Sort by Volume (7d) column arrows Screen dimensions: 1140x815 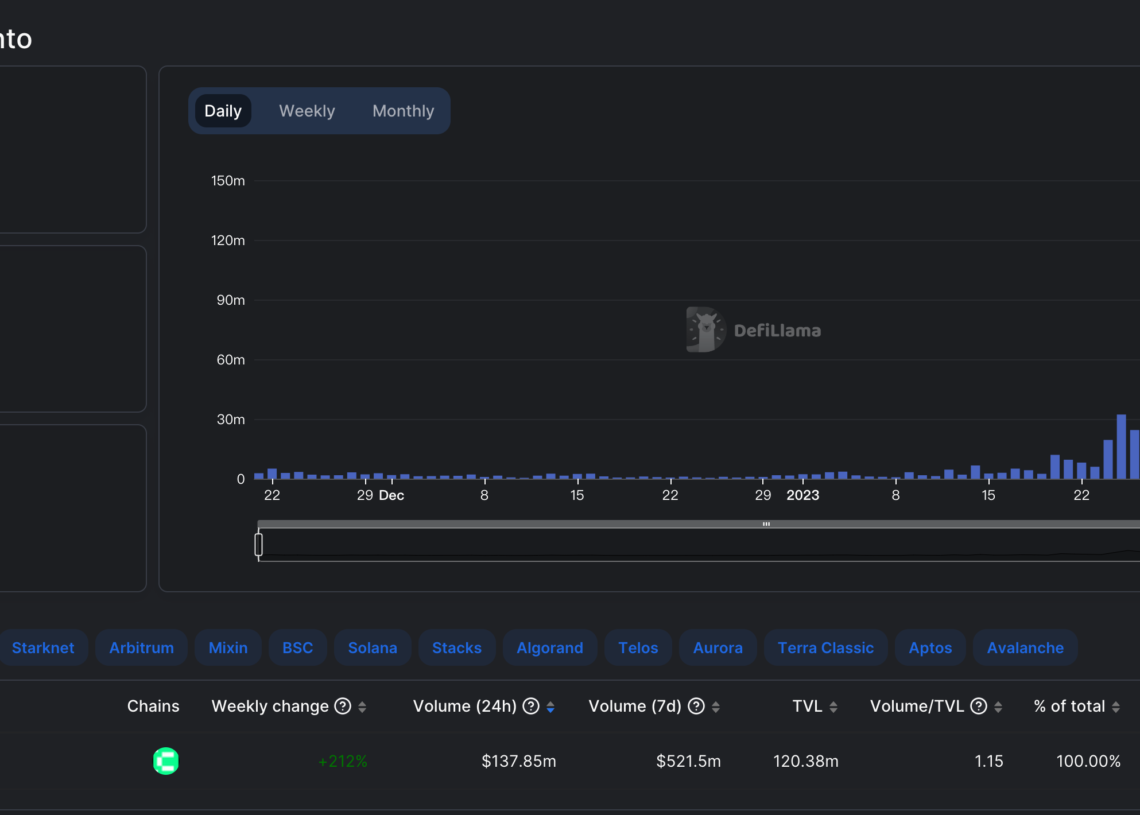[x=715, y=707]
